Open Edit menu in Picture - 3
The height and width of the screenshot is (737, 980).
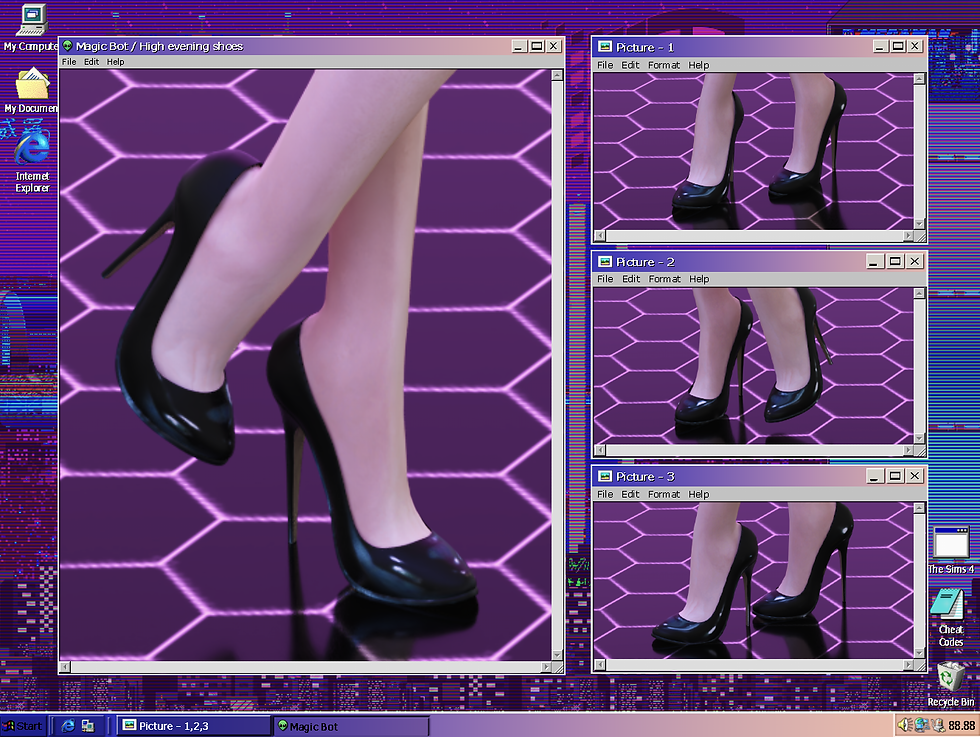630,494
